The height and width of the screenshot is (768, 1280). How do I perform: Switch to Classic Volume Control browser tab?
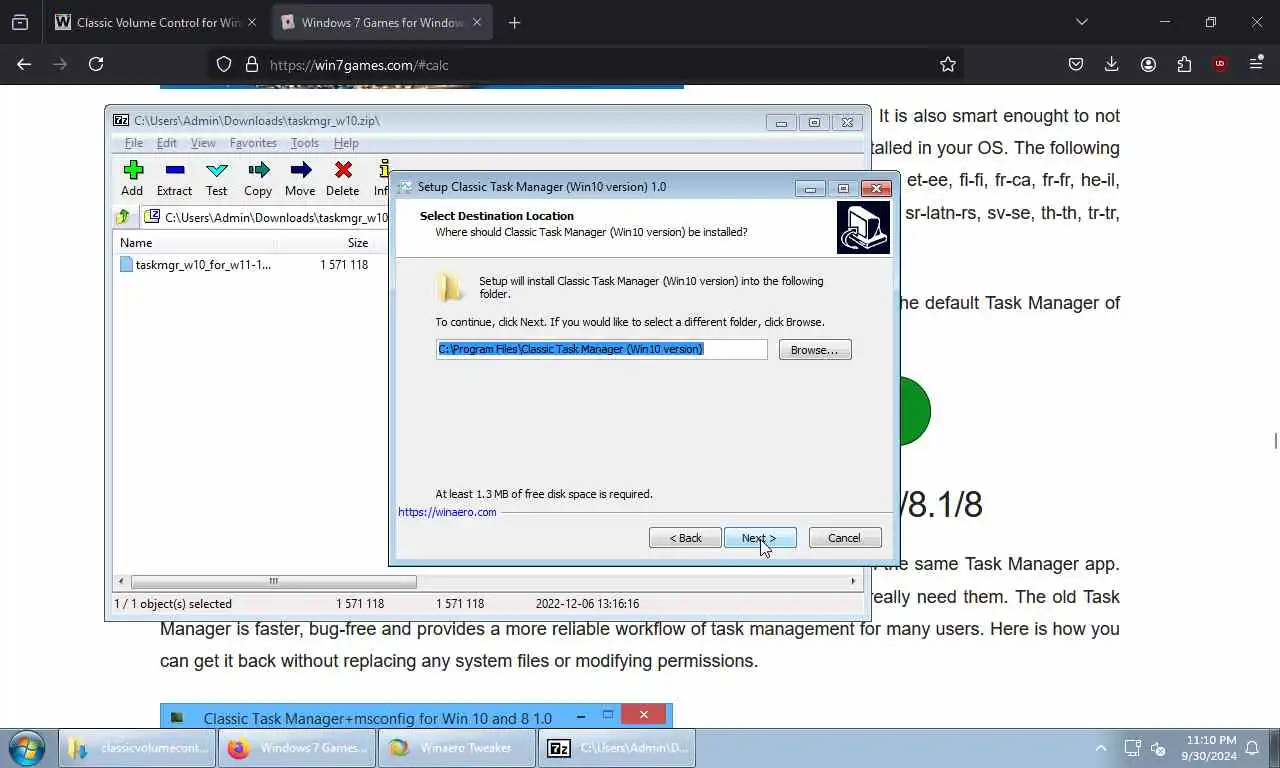coord(147,22)
